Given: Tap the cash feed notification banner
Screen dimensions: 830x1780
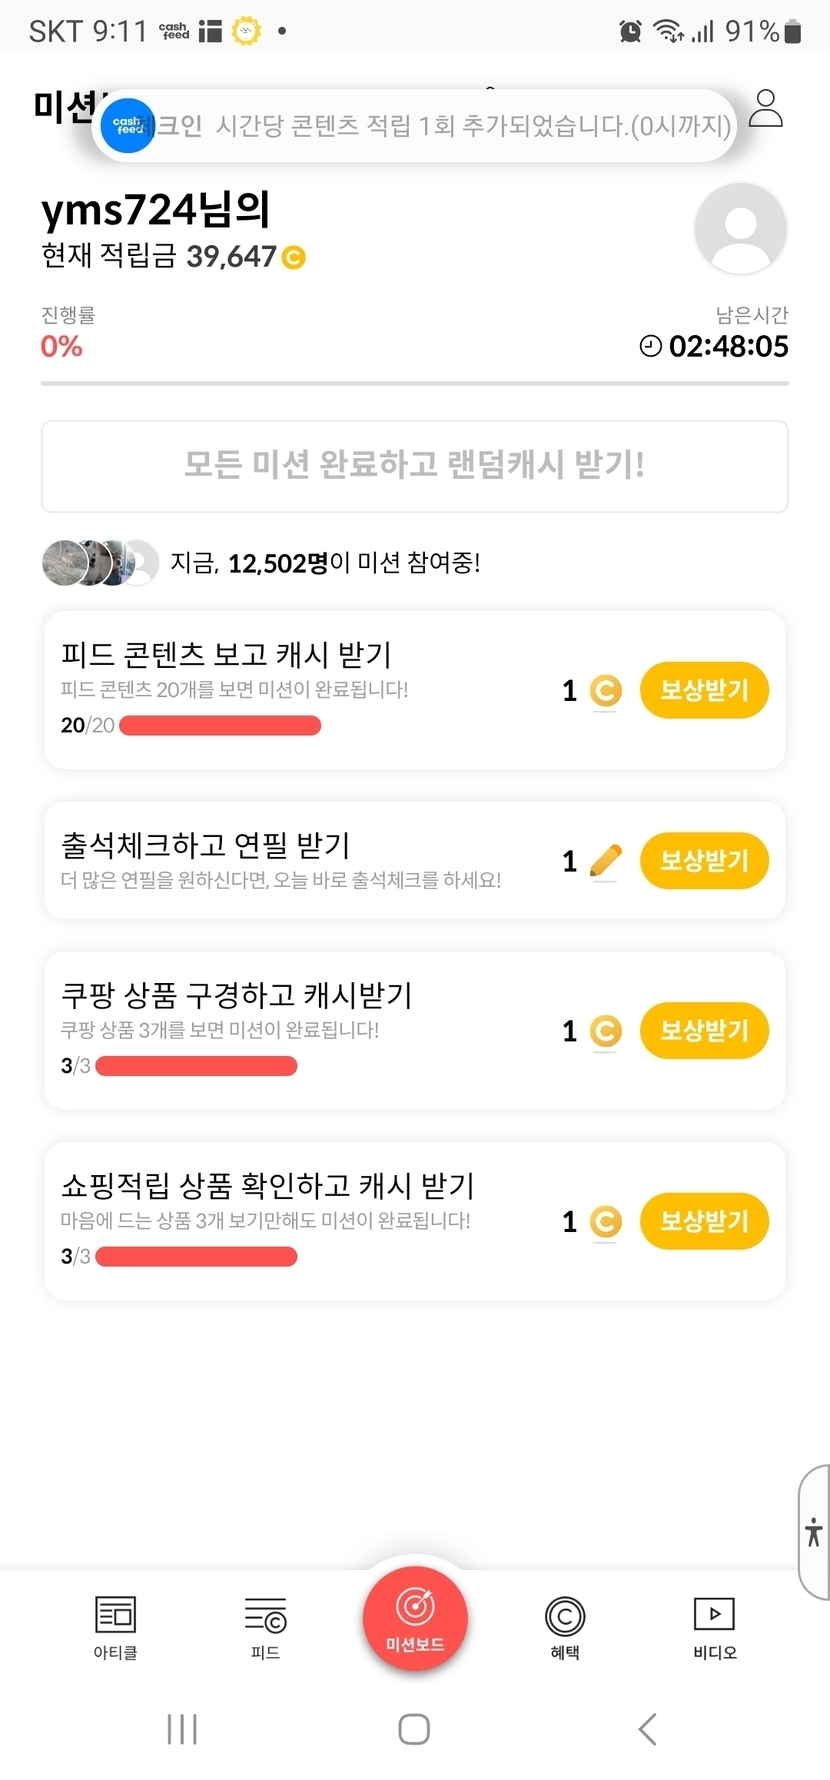Looking at the screenshot, I should tap(415, 126).
